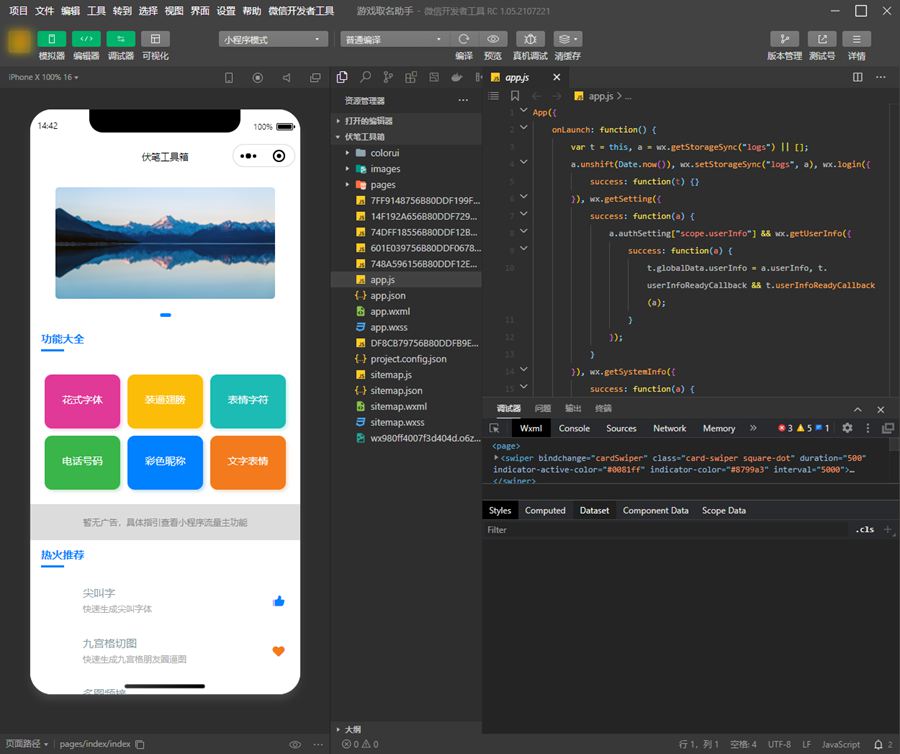Screen dimensions: 900x754
Task: Toggle the 调试器 debugger panel button
Action: 120,39
